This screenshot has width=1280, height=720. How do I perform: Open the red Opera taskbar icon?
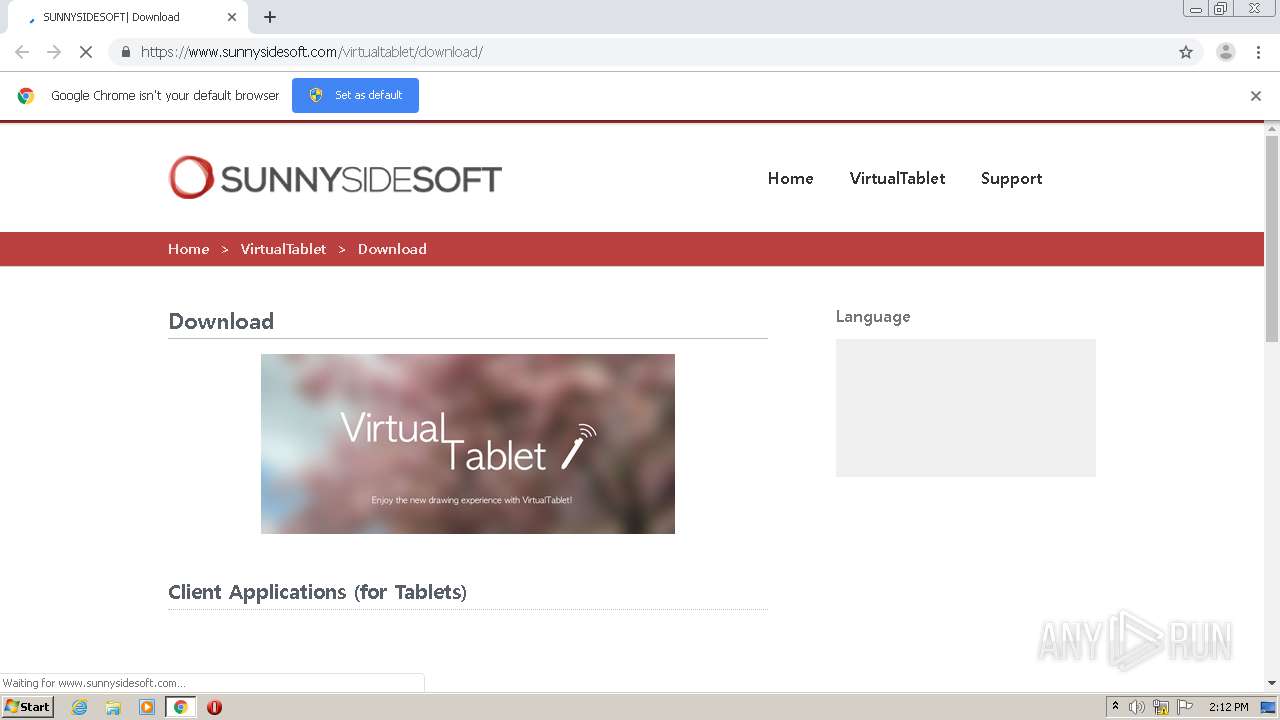(214, 707)
